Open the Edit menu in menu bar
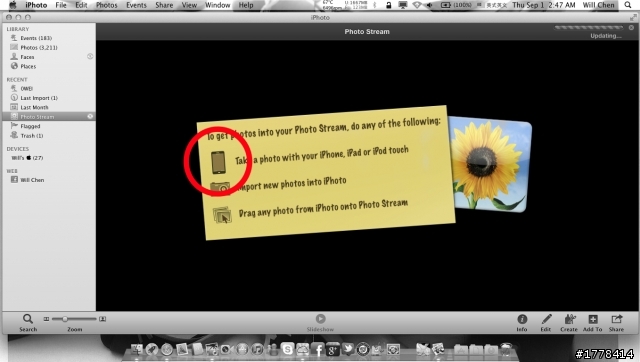Image resolution: width=640 pixels, height=362 pixels. tap(81, 5)
